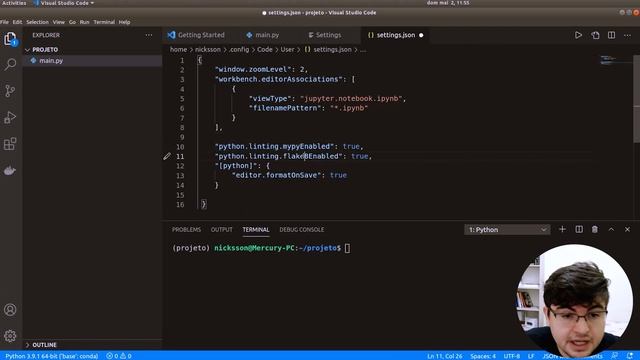640x360 pixels.
Task: Open the Selection menu
Action: (37, 22)
